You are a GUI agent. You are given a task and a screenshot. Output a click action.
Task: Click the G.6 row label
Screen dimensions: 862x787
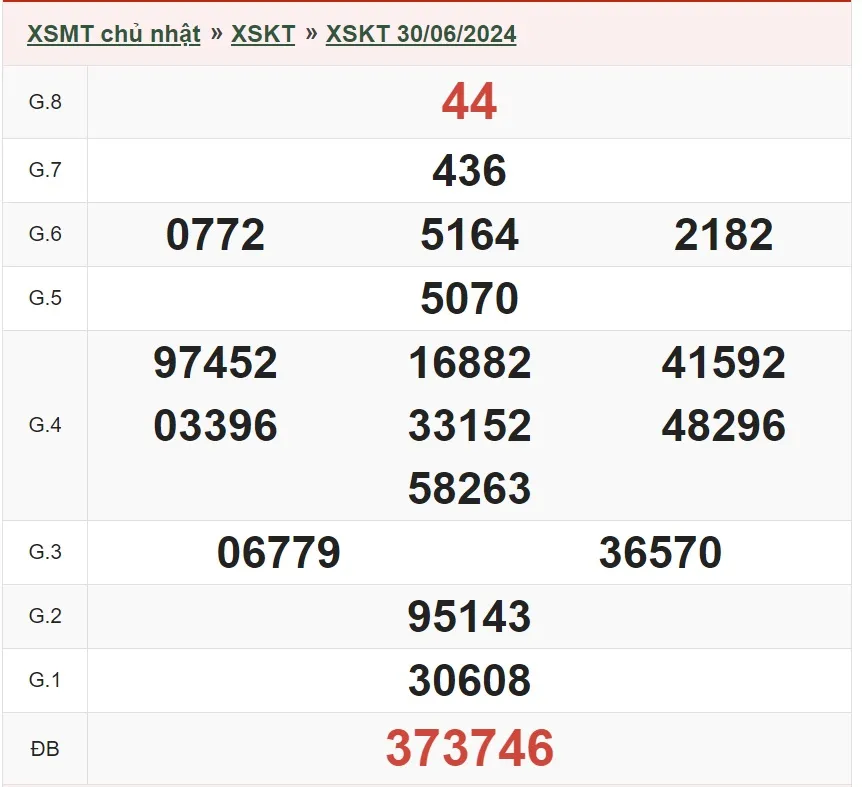(x=45, y=234)
